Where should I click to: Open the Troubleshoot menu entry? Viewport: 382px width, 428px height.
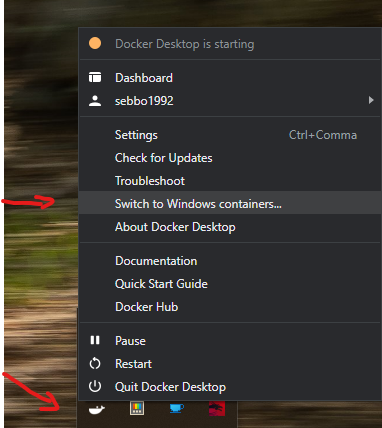tap(230, 181)
